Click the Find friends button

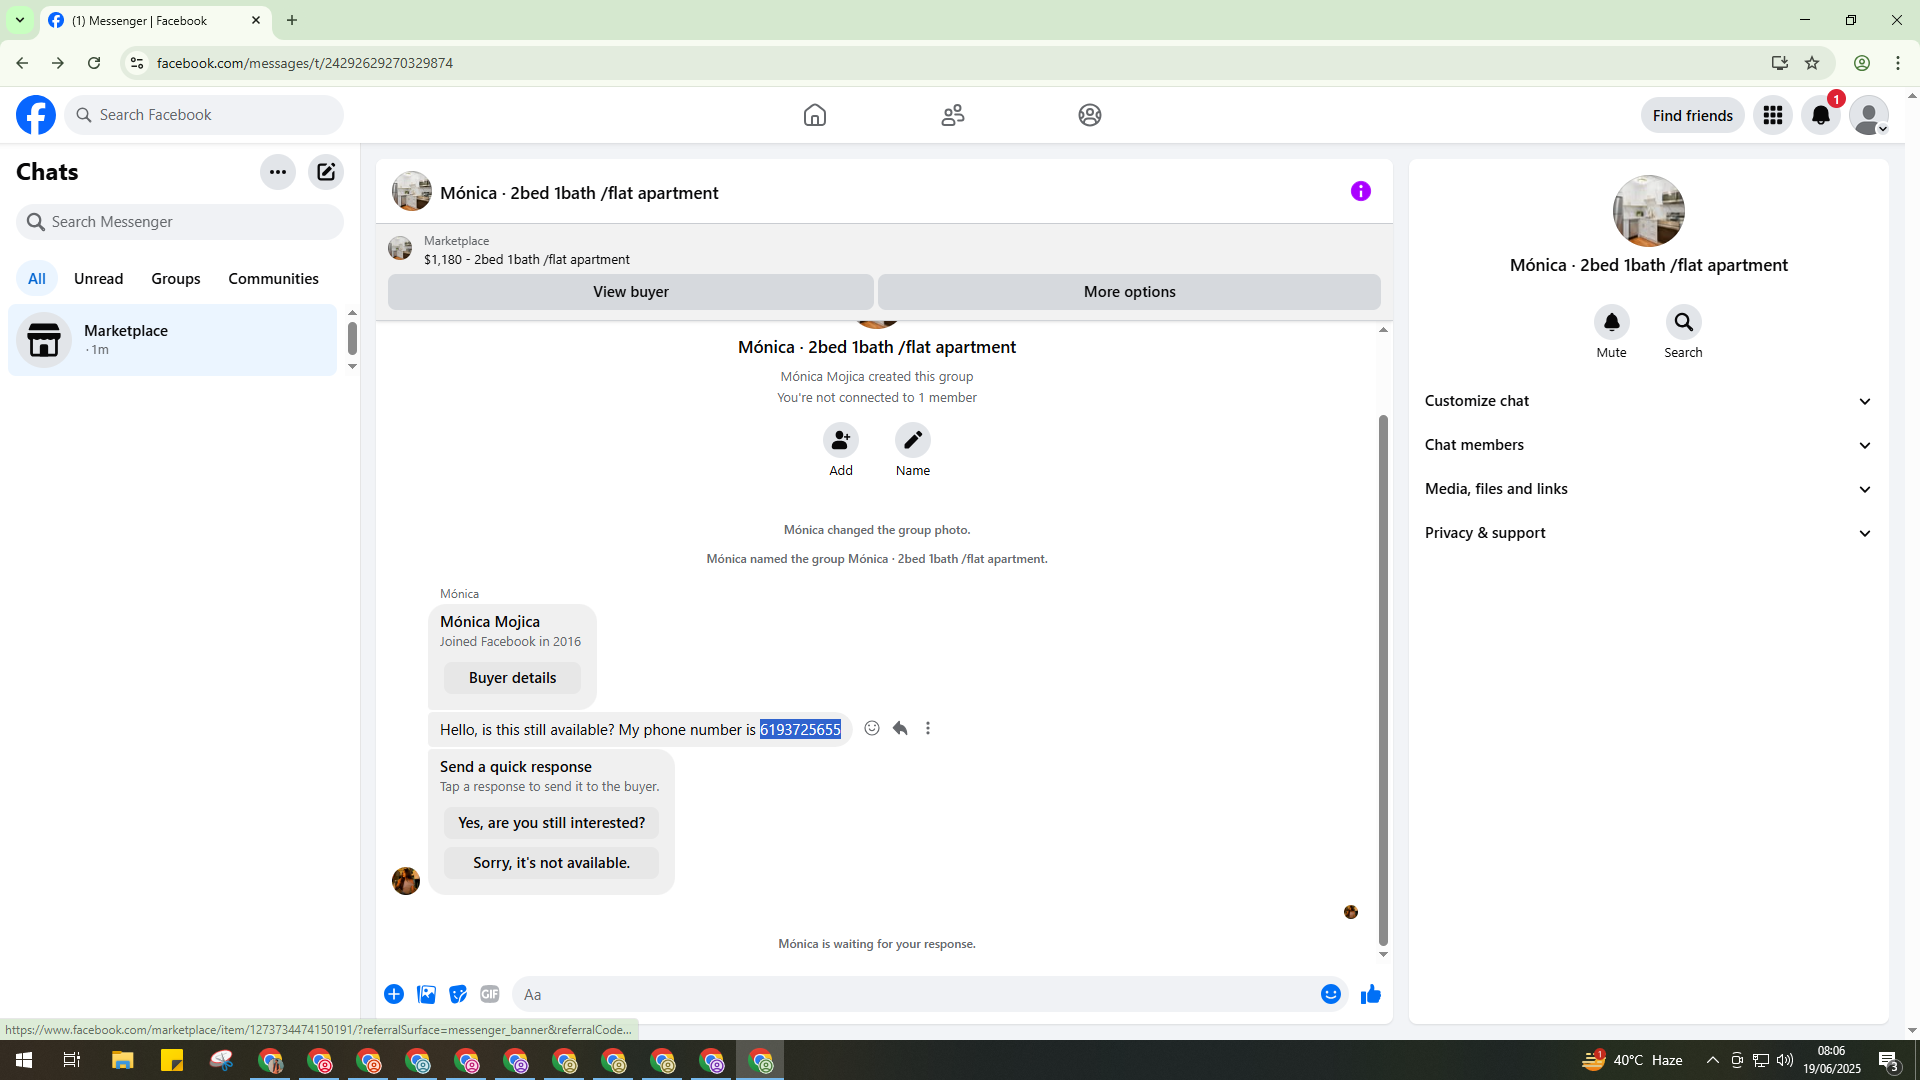(1693, 115)
